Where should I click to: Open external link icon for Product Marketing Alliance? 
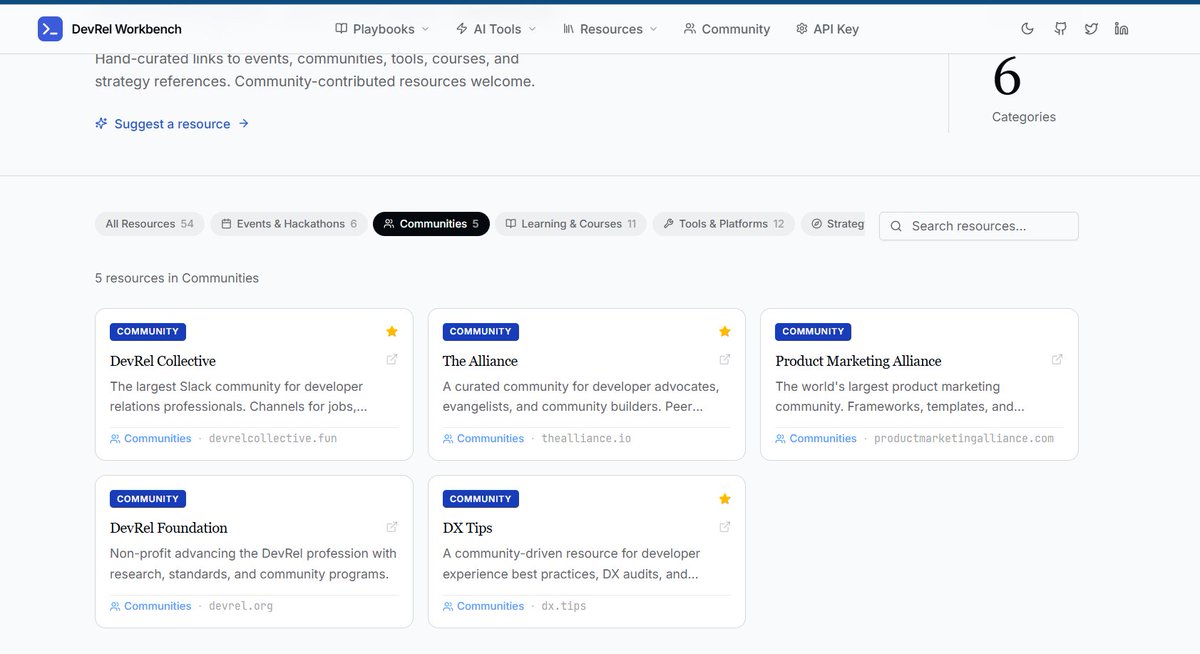click(x=1057, y=360)
